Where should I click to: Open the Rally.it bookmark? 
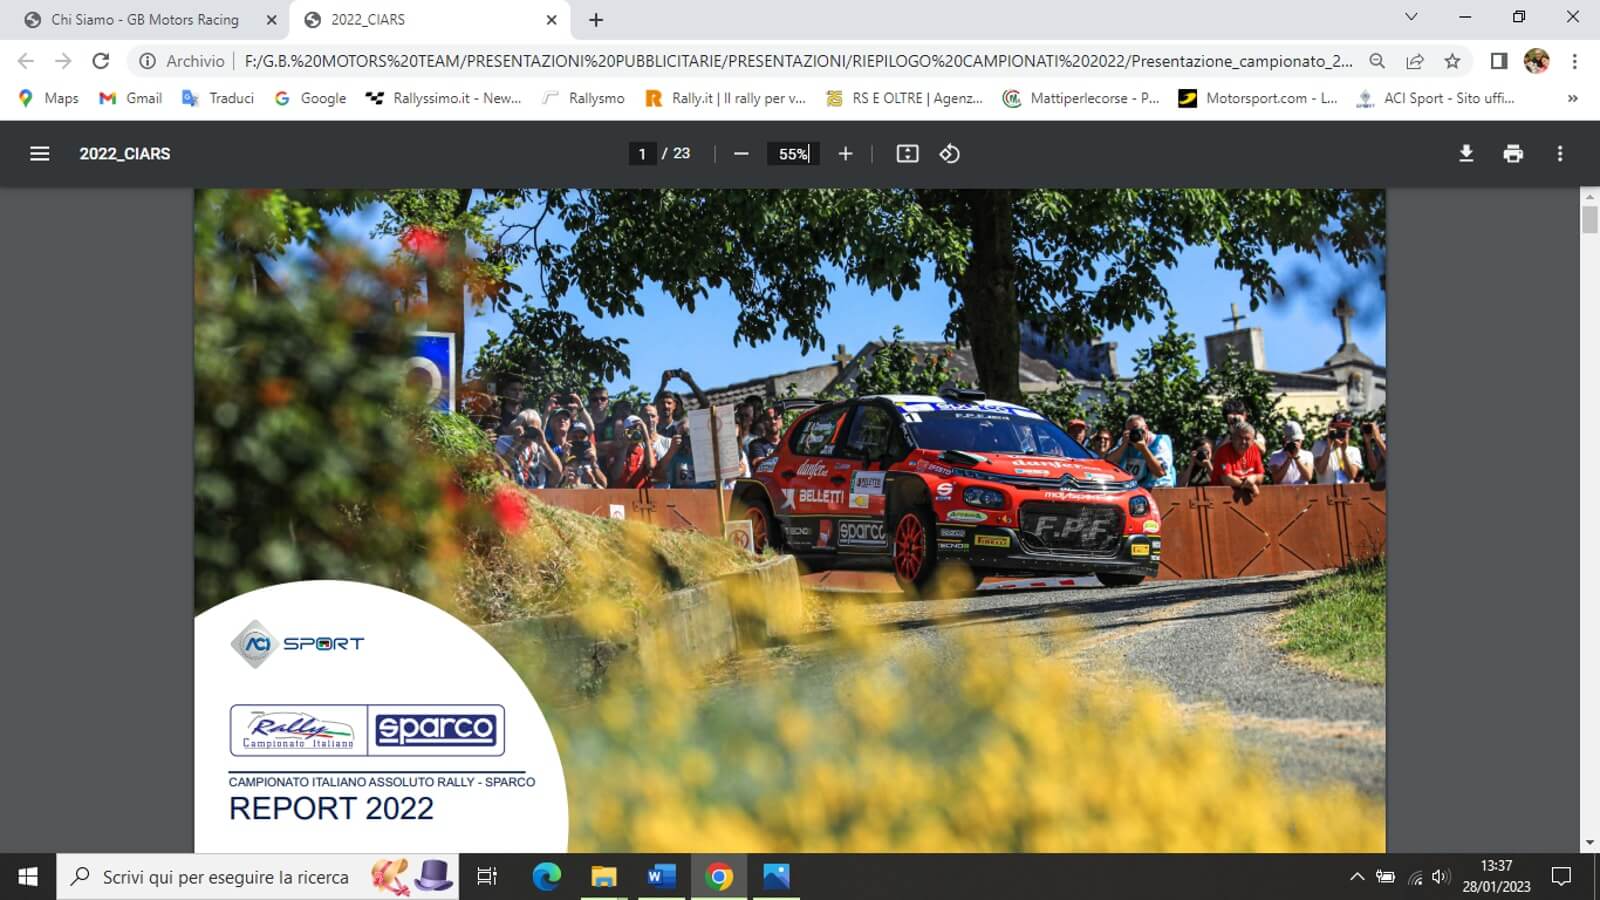[x=726, y=98]
